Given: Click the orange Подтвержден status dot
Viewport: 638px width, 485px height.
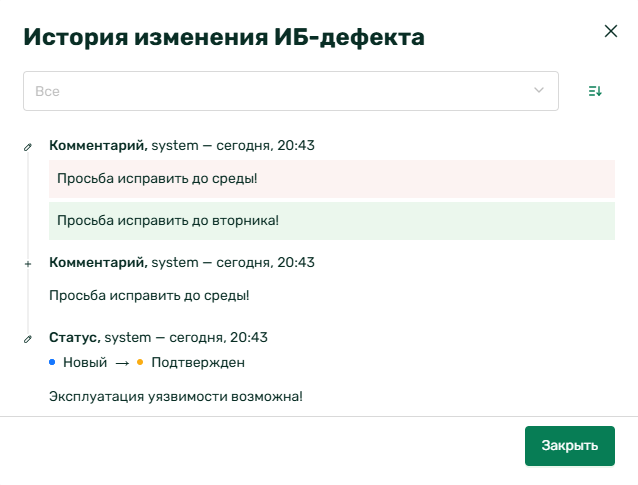Looking at the screenshot, I should tap(140, 362).
